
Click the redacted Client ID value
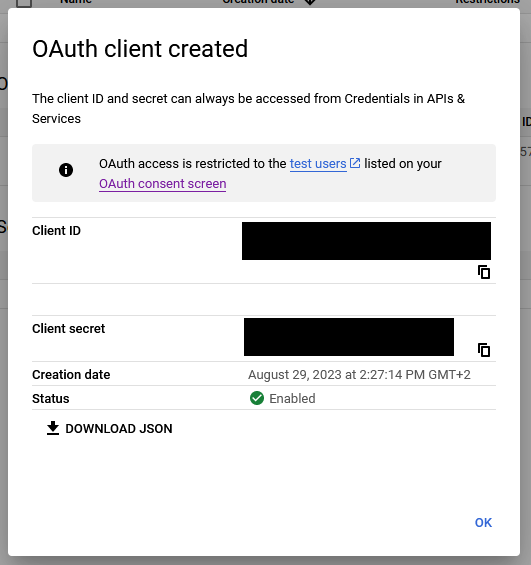(366, 241)
